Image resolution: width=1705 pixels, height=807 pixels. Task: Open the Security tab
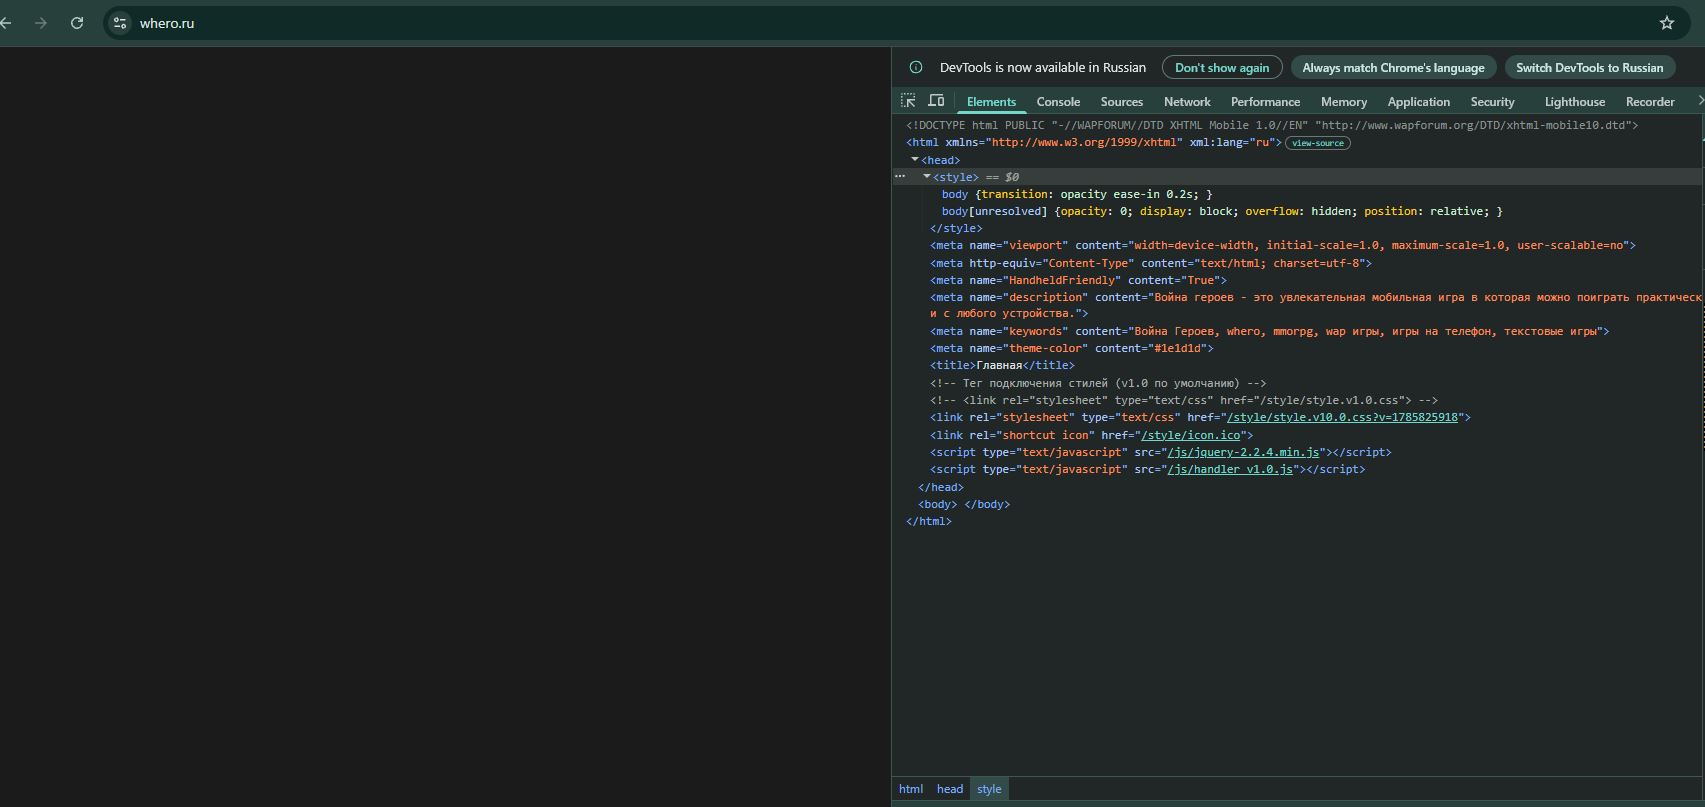tap(1492, 102)
